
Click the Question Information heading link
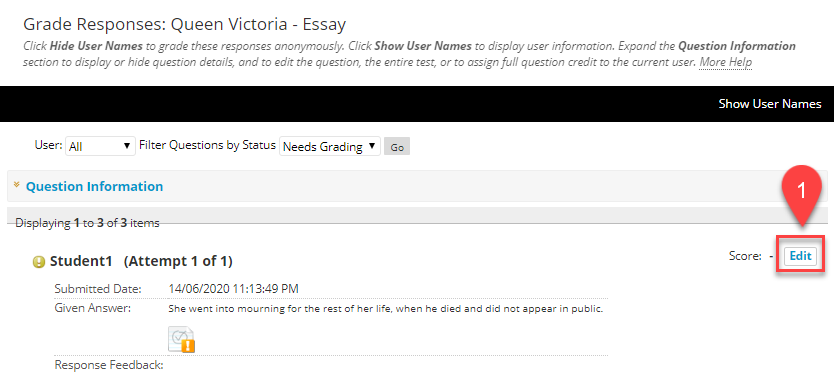point(94,186)
